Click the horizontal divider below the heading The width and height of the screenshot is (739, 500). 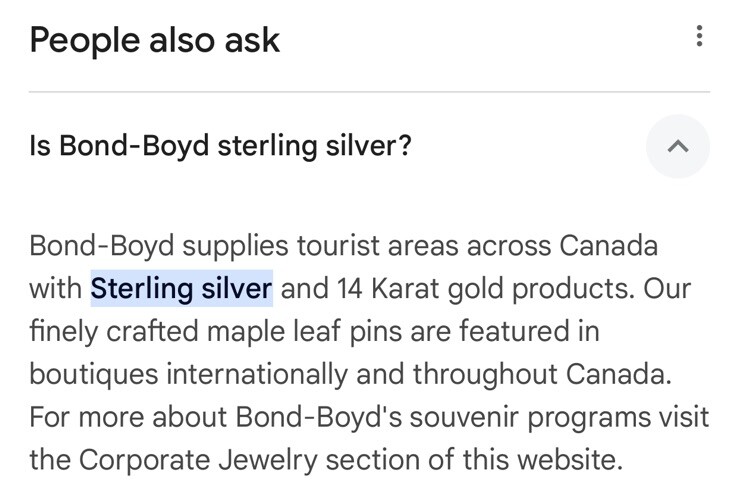pyautogui.click(x=369, y=92)
